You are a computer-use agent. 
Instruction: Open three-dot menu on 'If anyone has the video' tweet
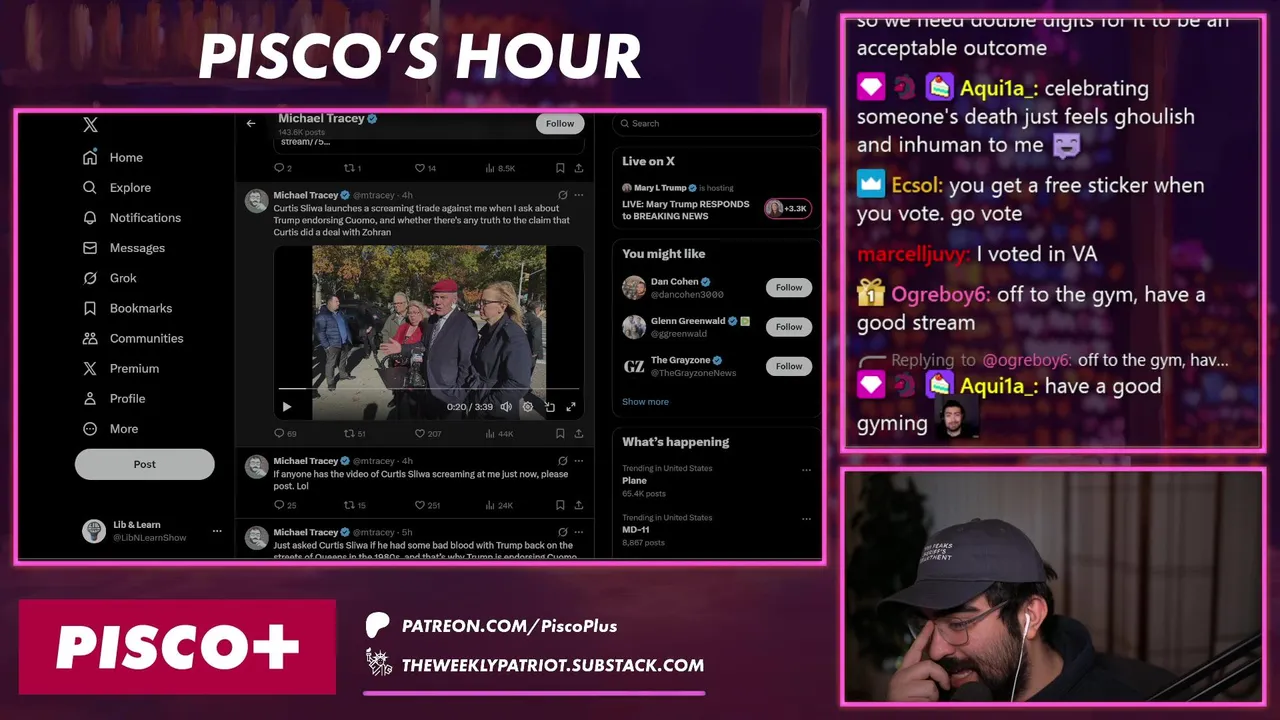pyautogui.click(x=579, y=461)
